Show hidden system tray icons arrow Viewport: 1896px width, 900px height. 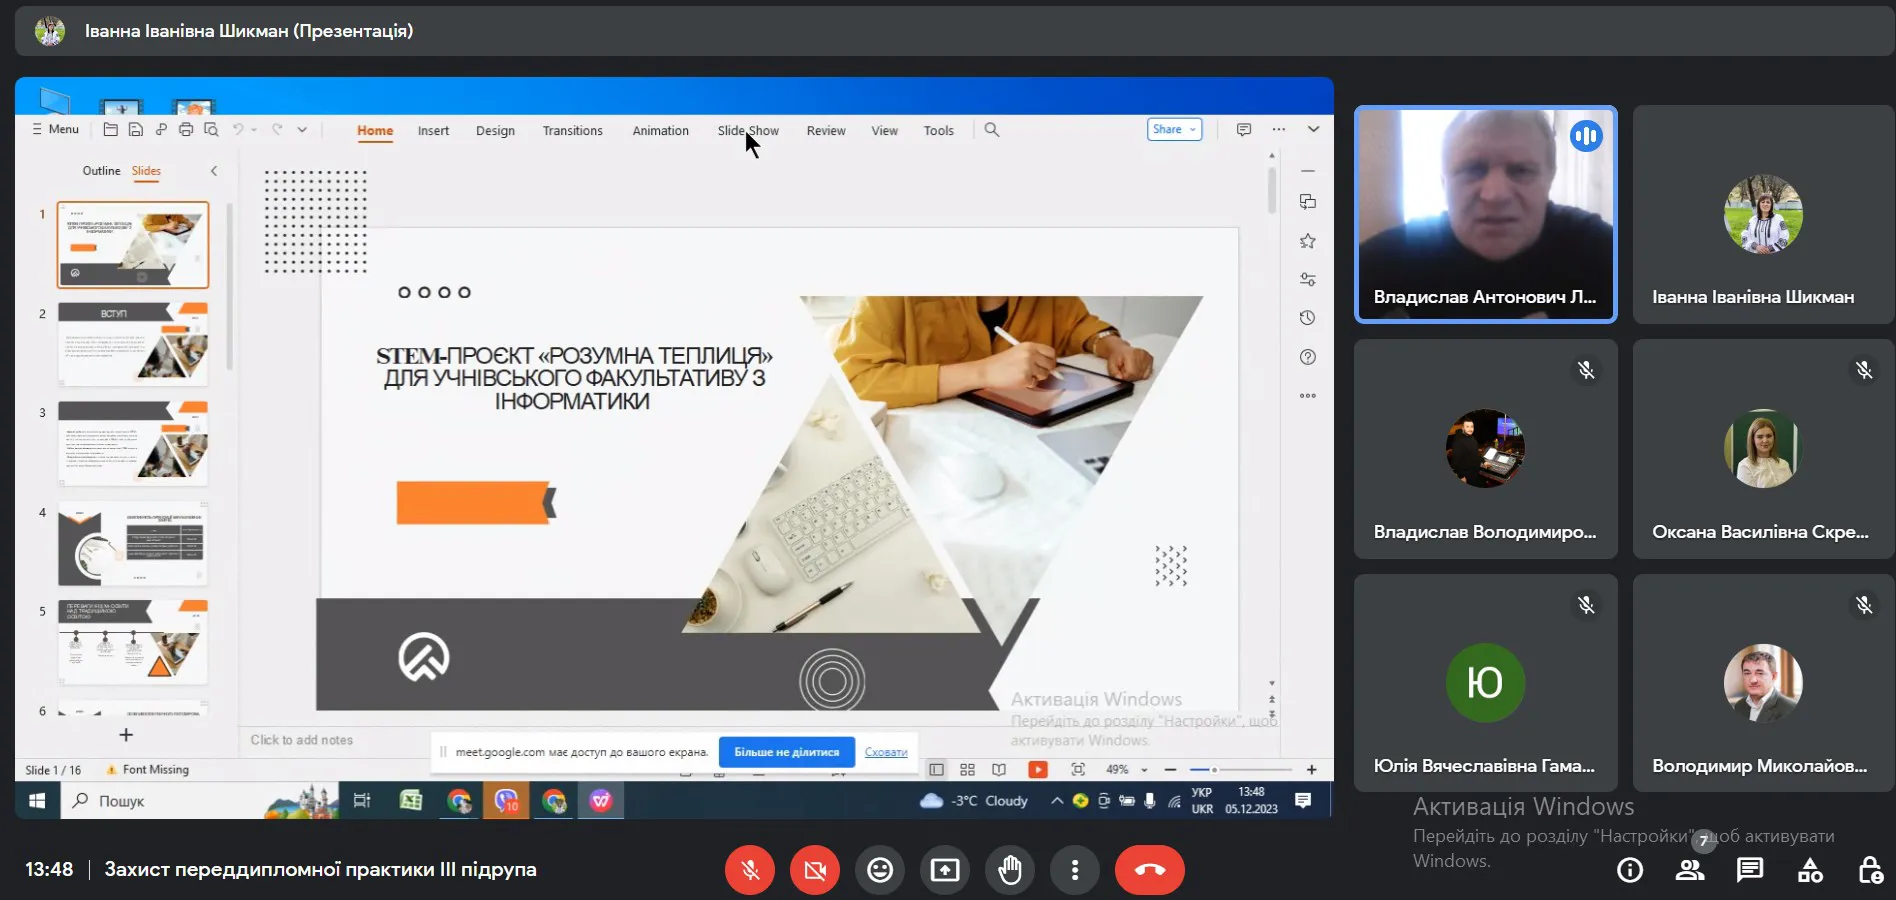(1056, 800)
